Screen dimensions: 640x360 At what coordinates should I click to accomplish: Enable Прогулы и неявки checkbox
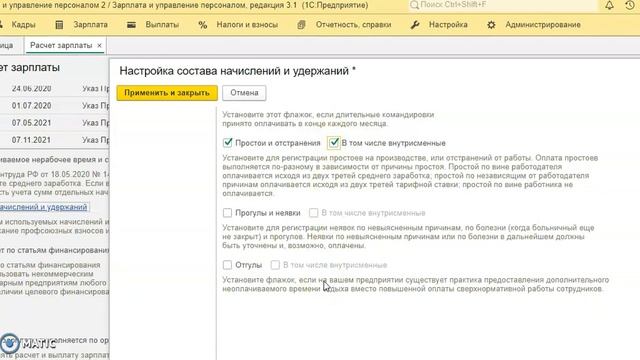click(x=227, y=213)
